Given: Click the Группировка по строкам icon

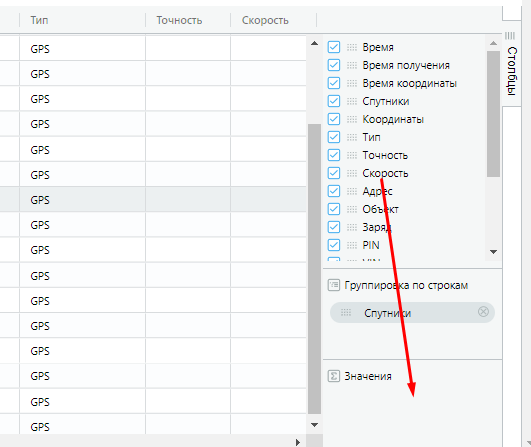Looking at the screenshot, I should click(x=334, y=285).
